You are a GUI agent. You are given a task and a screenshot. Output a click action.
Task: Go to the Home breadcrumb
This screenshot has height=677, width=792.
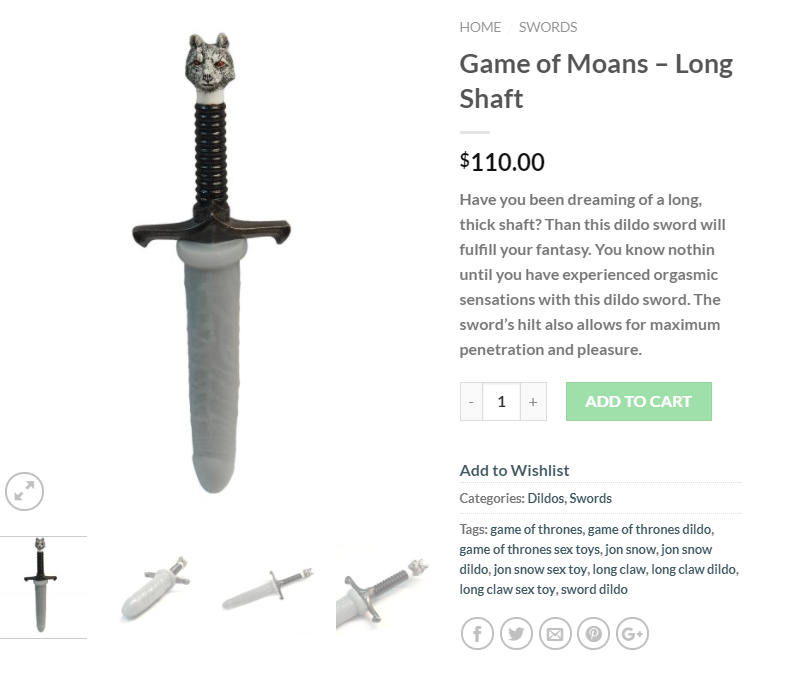480,27
